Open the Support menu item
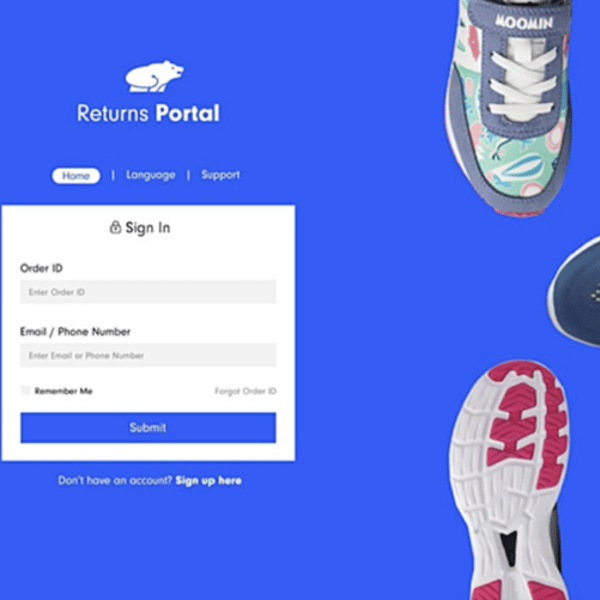This screenshot has height=600, width=600. 220,175
